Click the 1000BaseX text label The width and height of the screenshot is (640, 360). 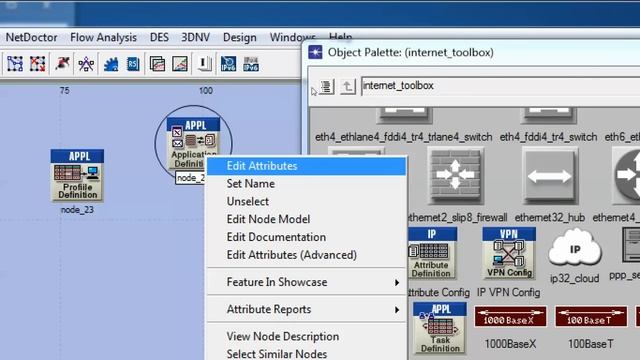(510, 344)
